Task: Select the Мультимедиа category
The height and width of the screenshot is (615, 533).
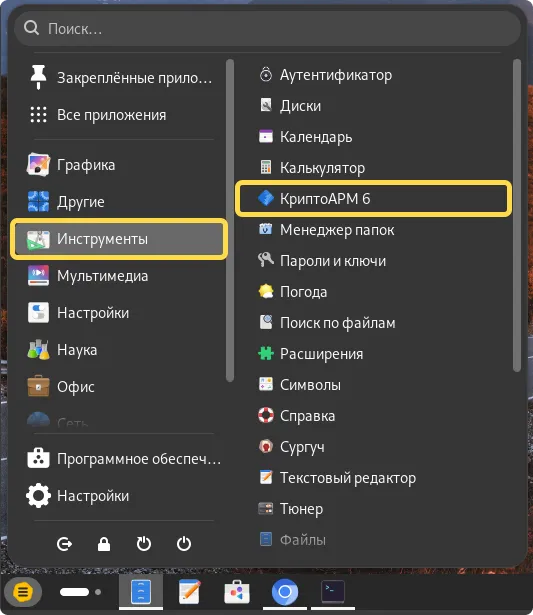Action: click(121, 276)
